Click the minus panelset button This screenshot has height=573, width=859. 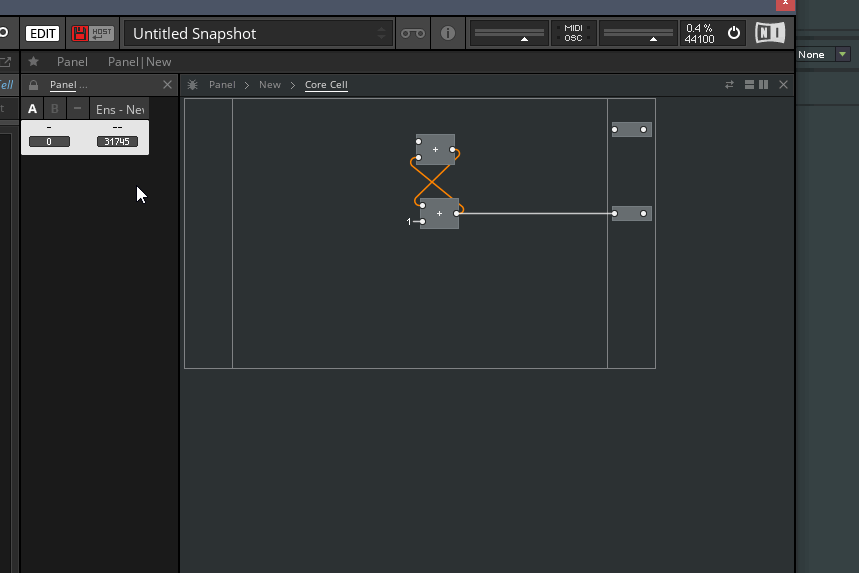(x=77, y=109)
